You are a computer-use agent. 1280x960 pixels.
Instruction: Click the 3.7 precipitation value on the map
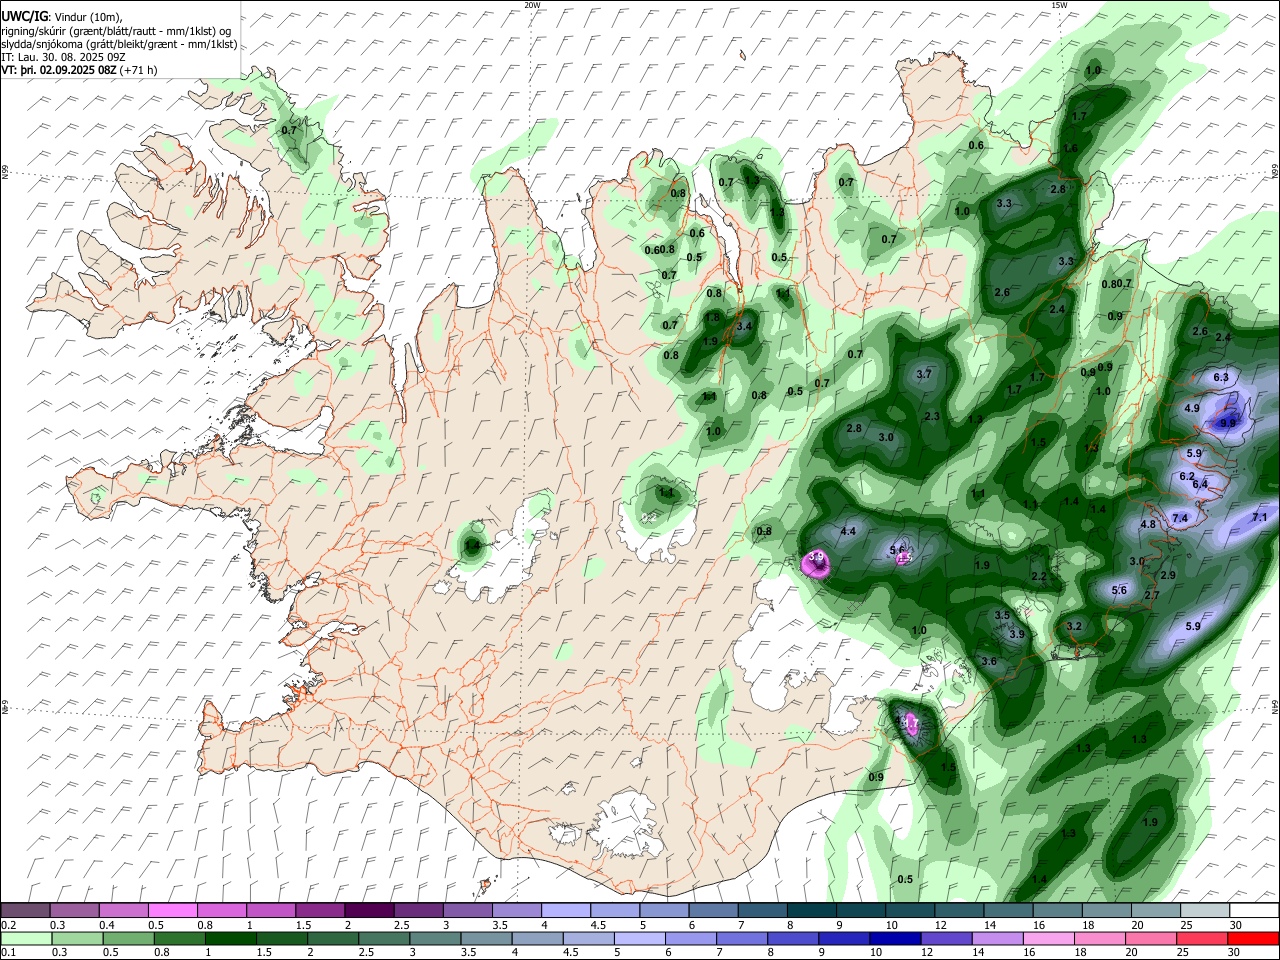[x=924, y=374]
